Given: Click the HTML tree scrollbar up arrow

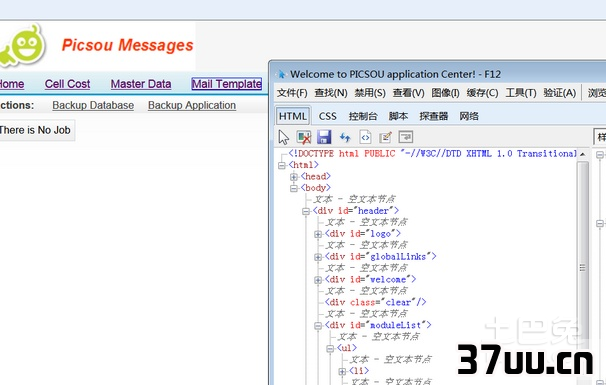Looking at the screenshot, I should (582, 154).
